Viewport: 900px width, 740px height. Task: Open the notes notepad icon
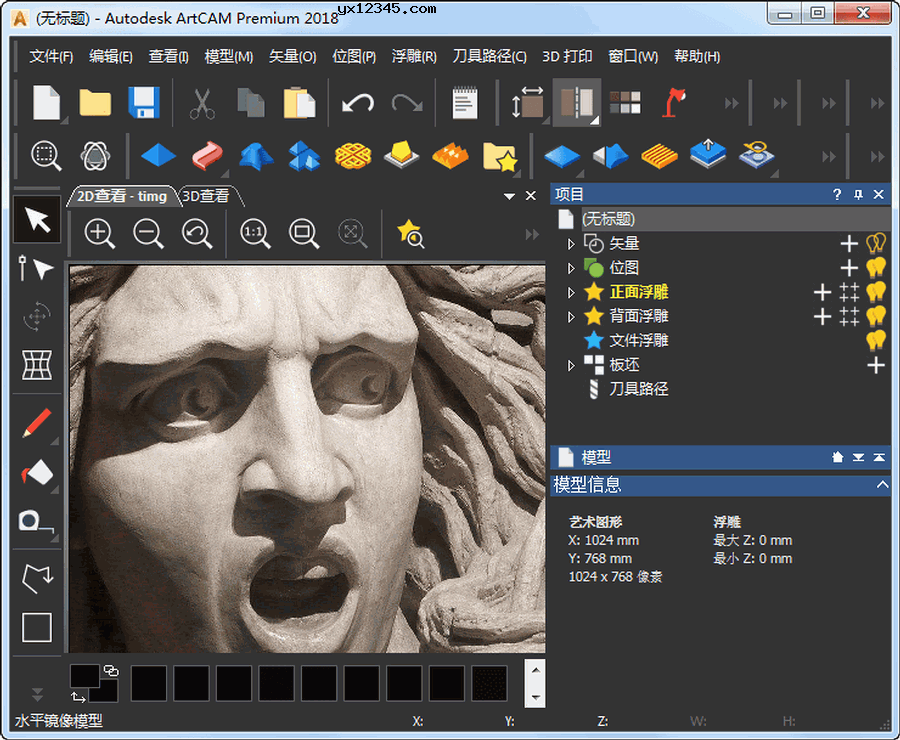(x=464, y=103)
